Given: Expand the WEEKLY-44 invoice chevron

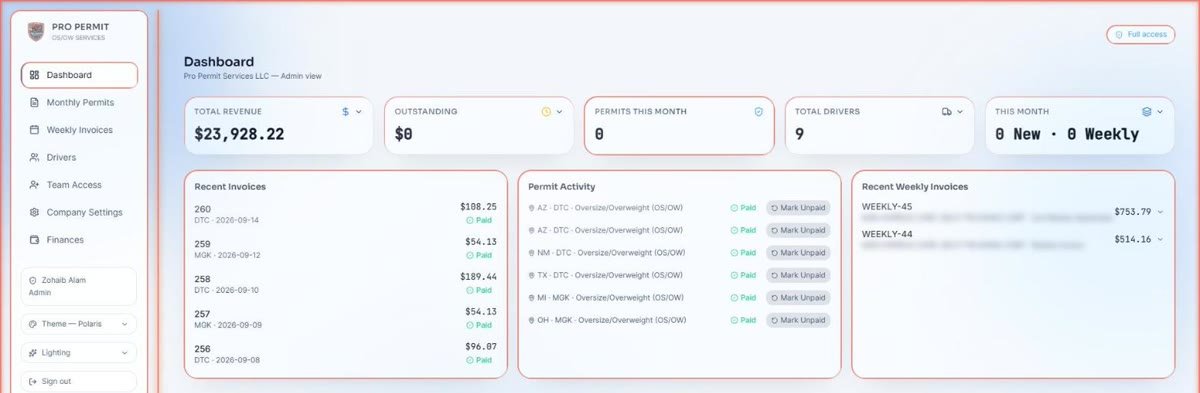Looking at the screenshot, I should (1160, 240).
